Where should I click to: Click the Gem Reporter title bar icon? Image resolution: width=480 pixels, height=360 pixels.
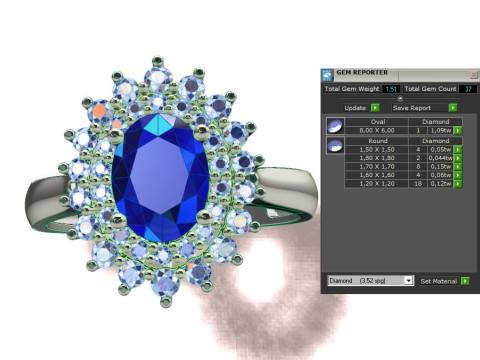pos(327,75)
